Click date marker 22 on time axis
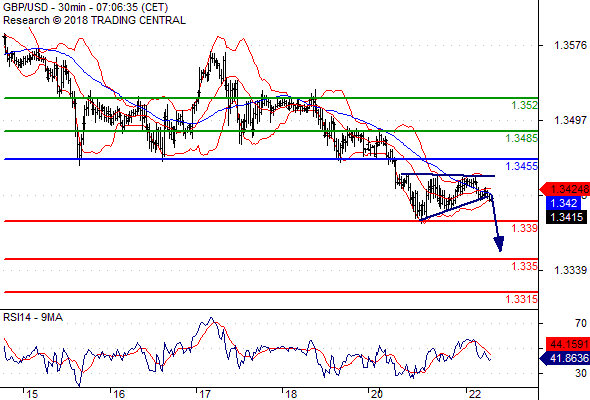 click(x=474, y=394)
